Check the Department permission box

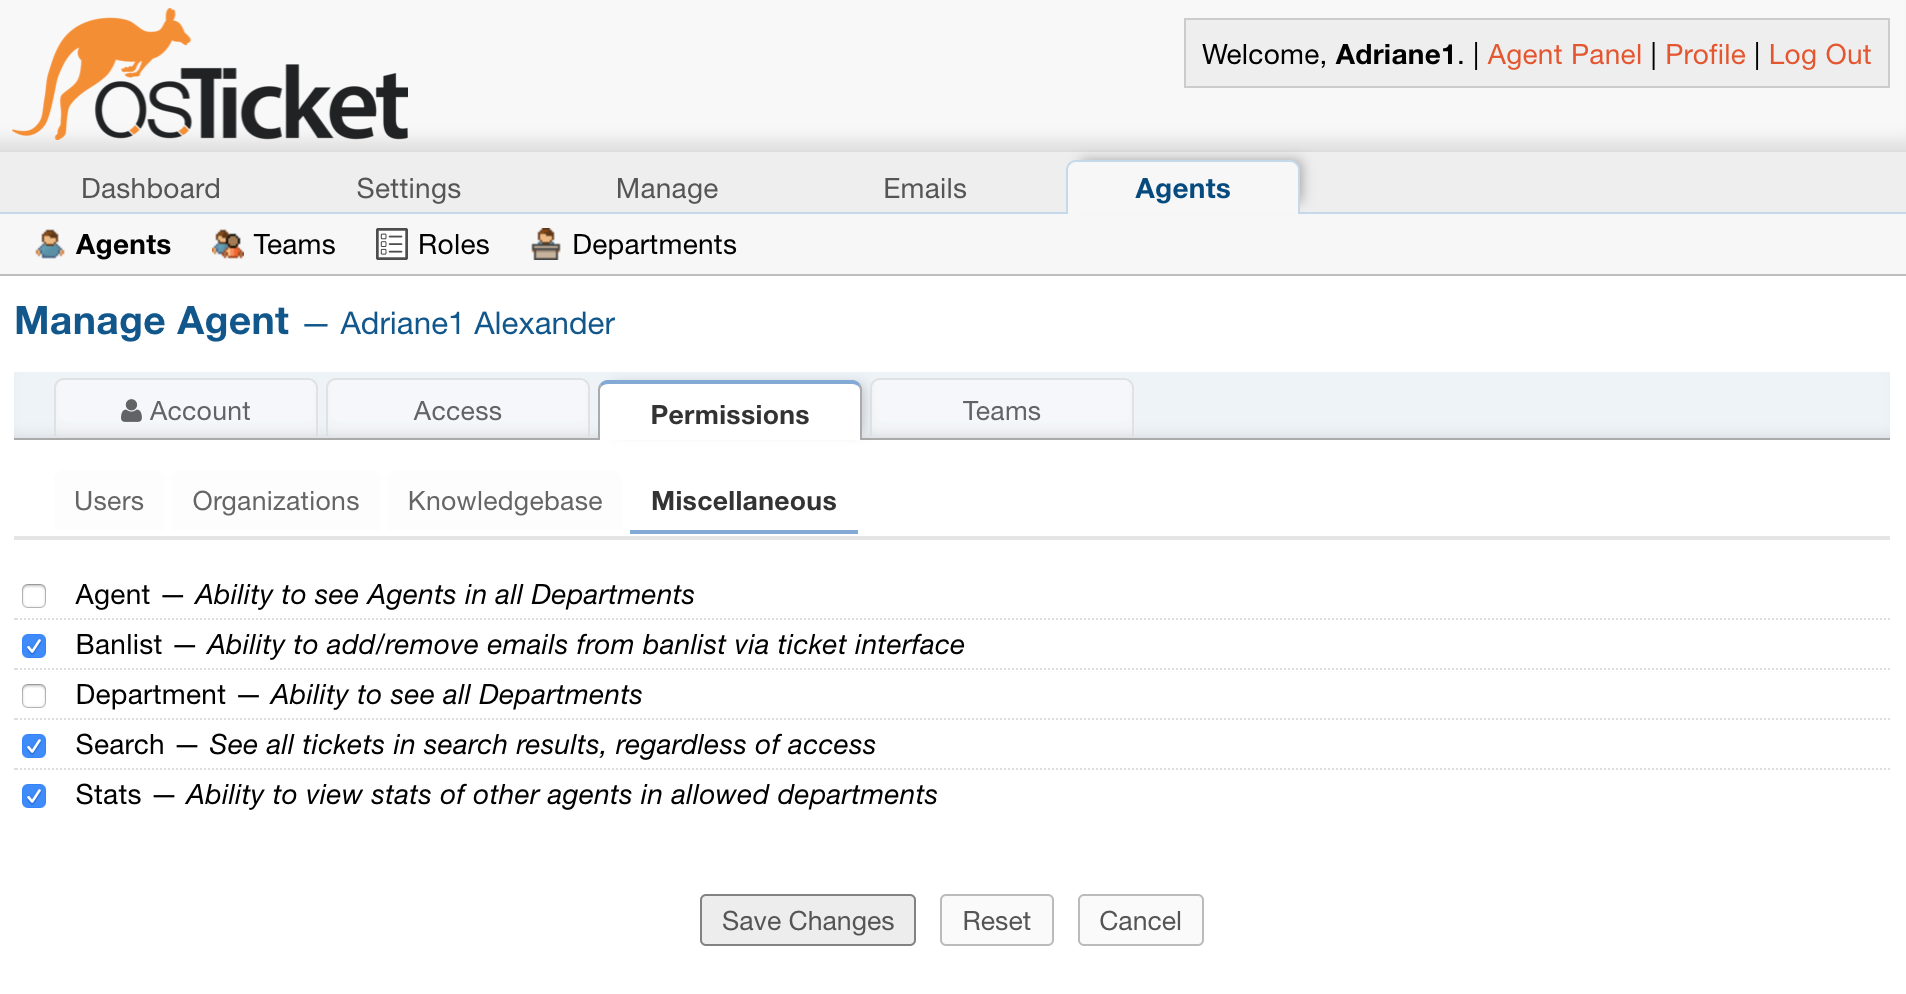[34, 695]
